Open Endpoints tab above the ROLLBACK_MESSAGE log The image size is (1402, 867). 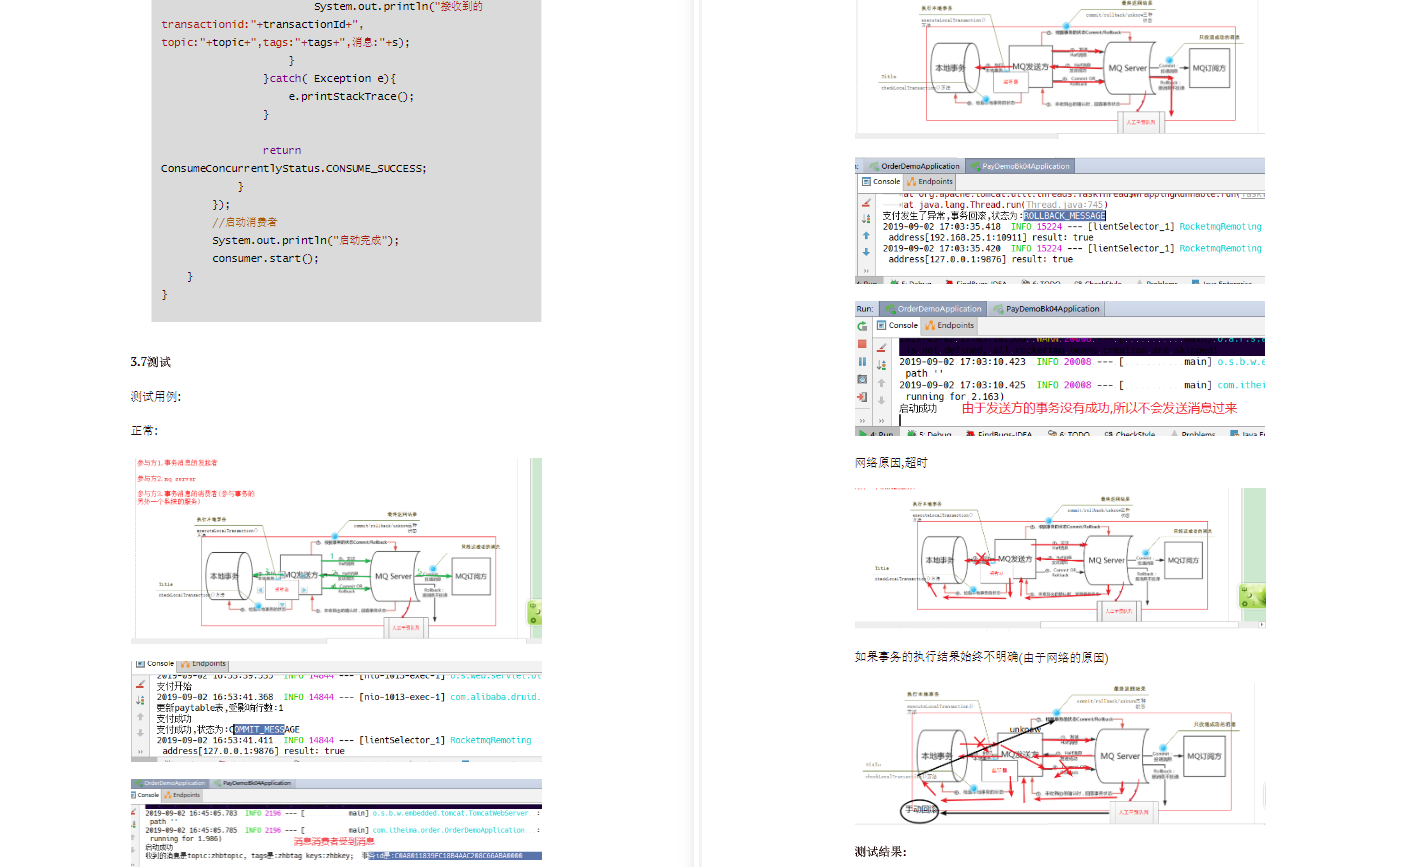[930, 181]
